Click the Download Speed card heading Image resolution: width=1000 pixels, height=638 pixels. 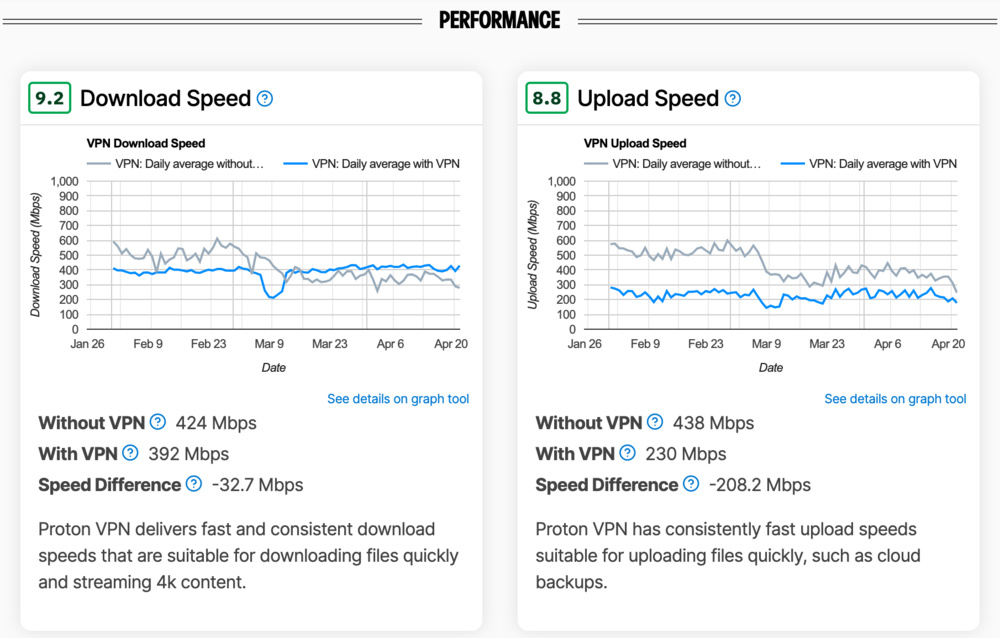pos(166,98)
